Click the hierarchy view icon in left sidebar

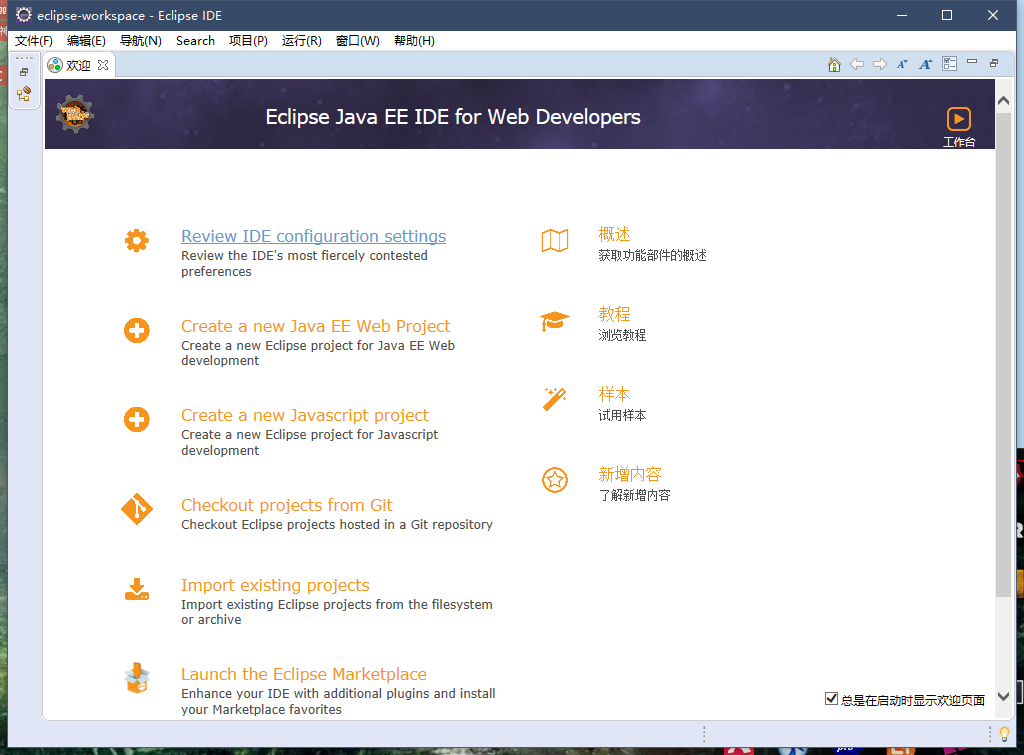click(24, 94)
